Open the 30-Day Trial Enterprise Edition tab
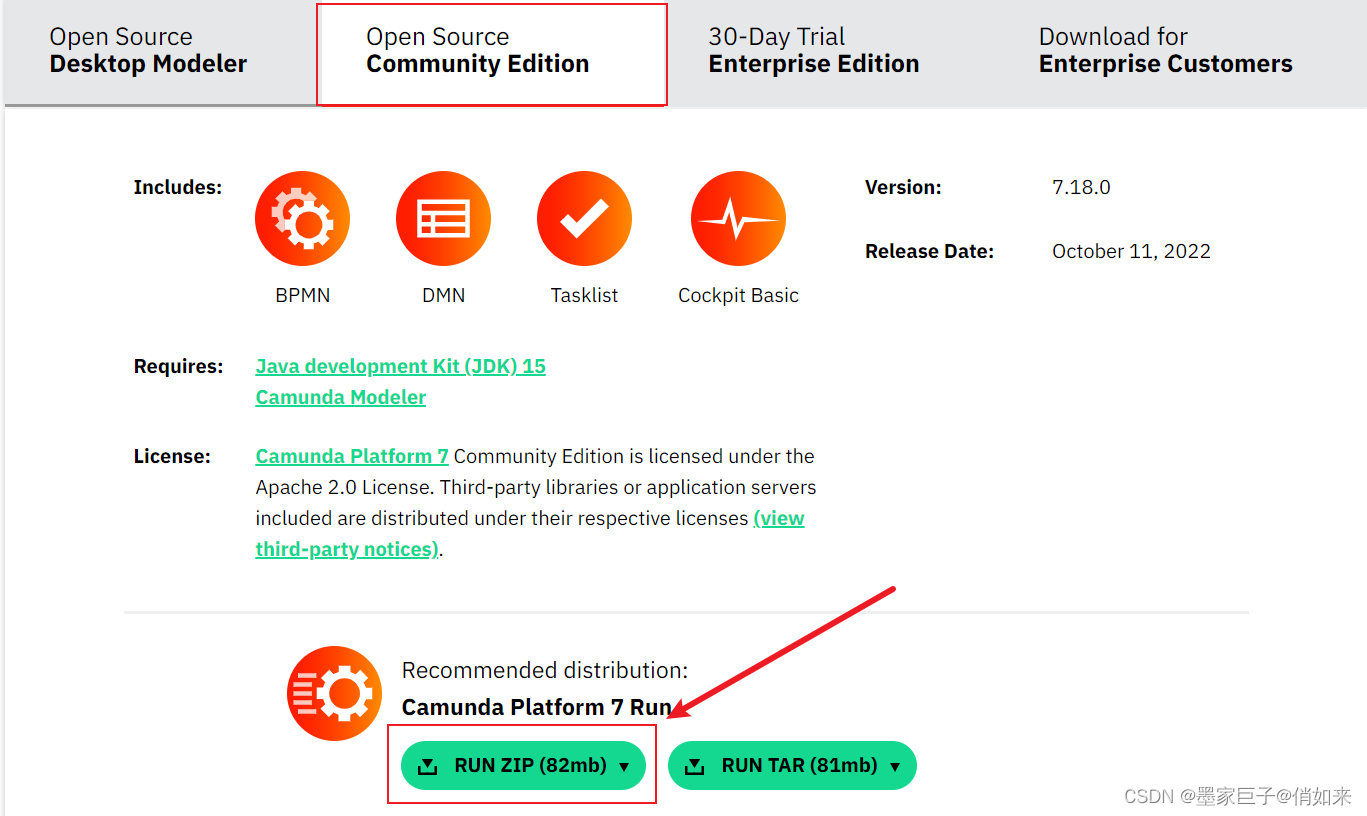 [813, 51]
